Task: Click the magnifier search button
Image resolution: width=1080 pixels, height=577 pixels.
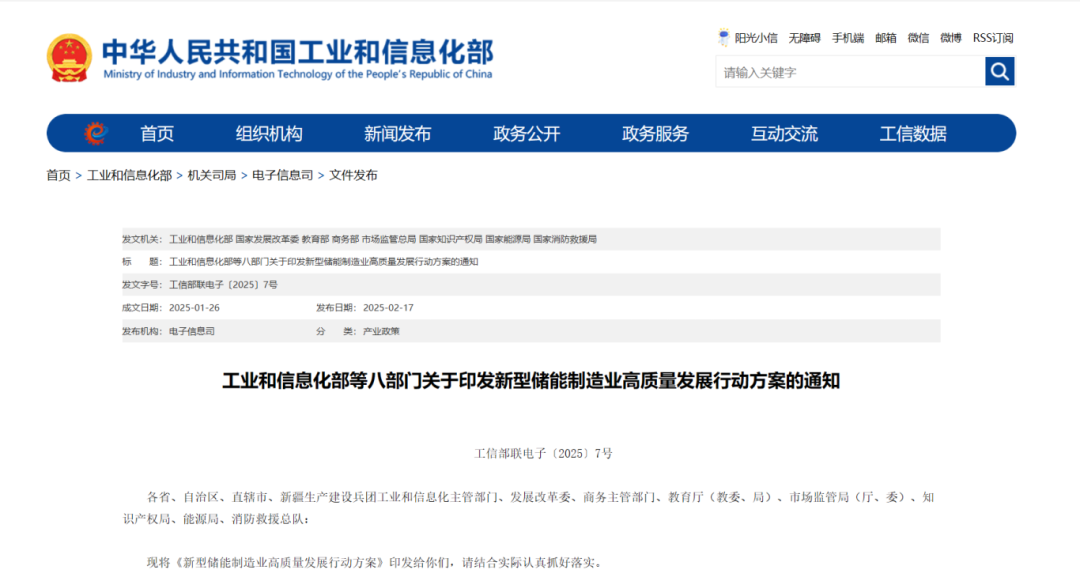Action: (x=999, y=71)
